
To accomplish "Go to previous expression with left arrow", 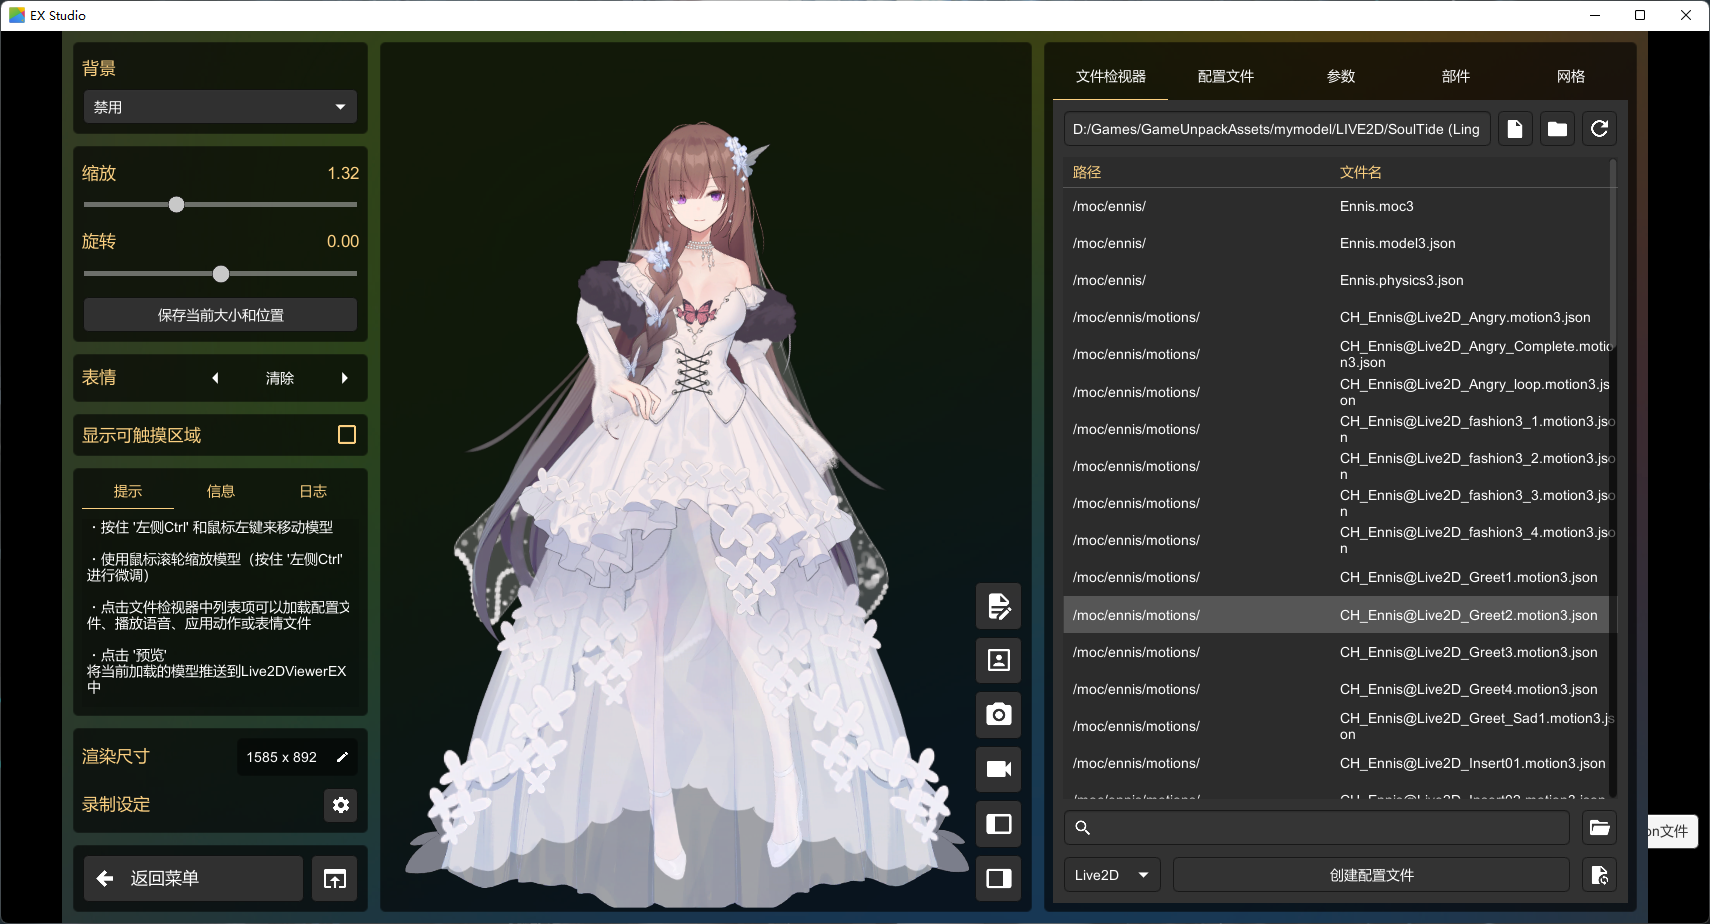I will pyautogui.click(x=215, y=378).
